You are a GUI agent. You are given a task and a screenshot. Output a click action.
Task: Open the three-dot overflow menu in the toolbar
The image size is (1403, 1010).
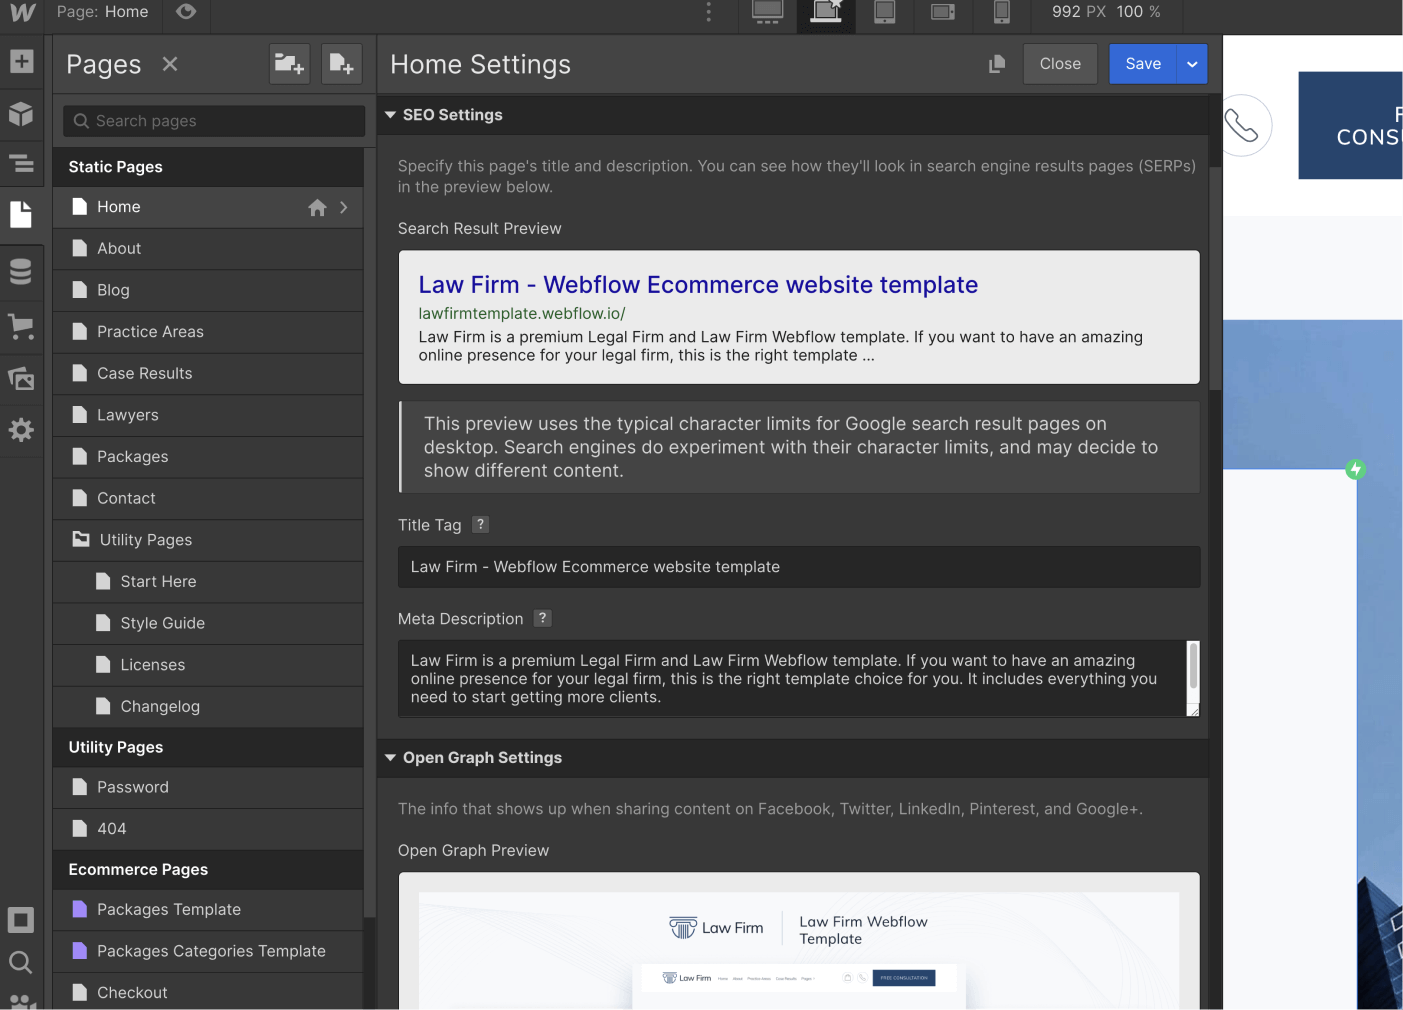pyautogui.click(x=708, y=12)
